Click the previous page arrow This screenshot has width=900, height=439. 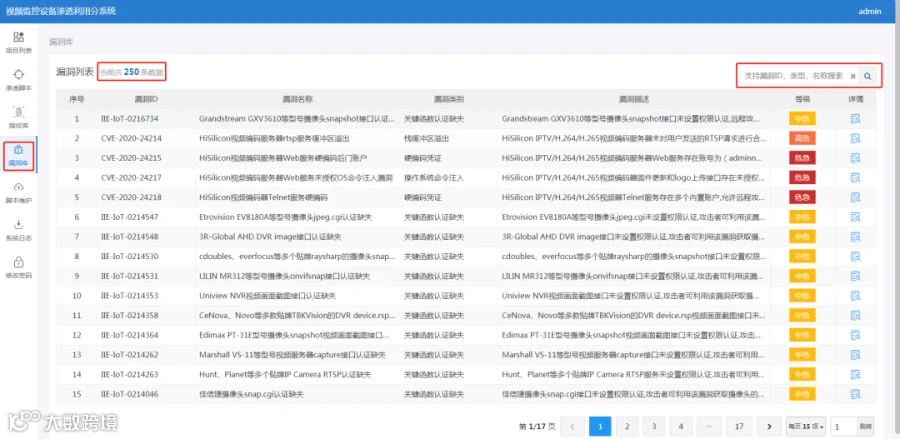pos(572,426)
